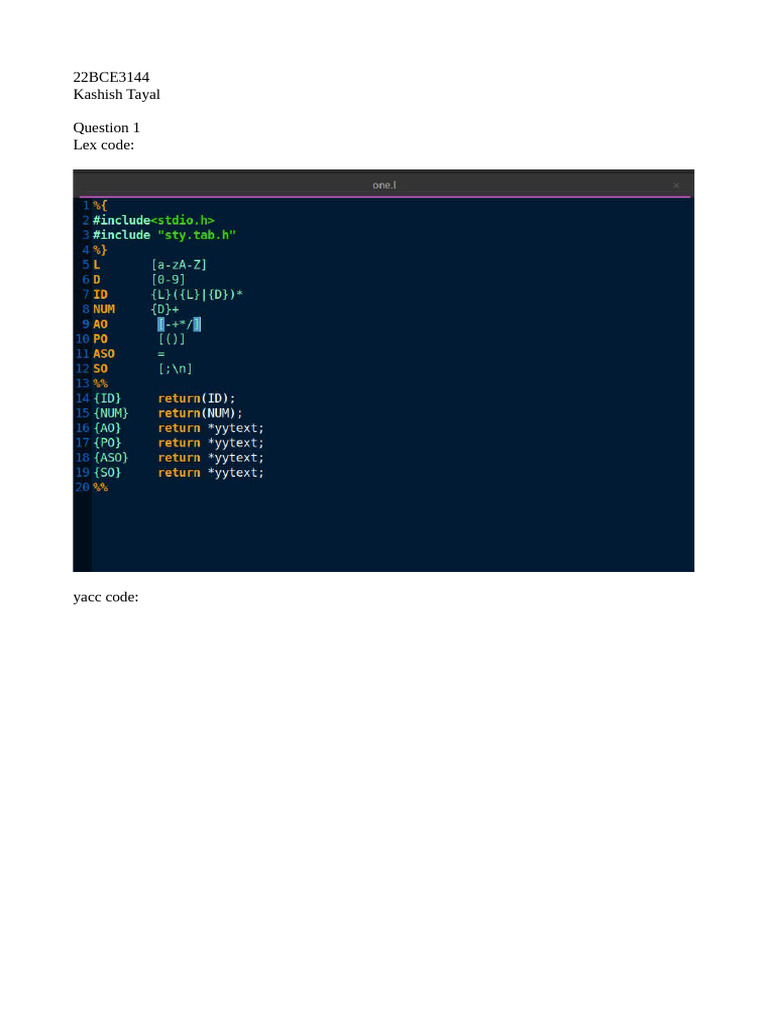Click the 'Question 1' heading

coord(106,127)
